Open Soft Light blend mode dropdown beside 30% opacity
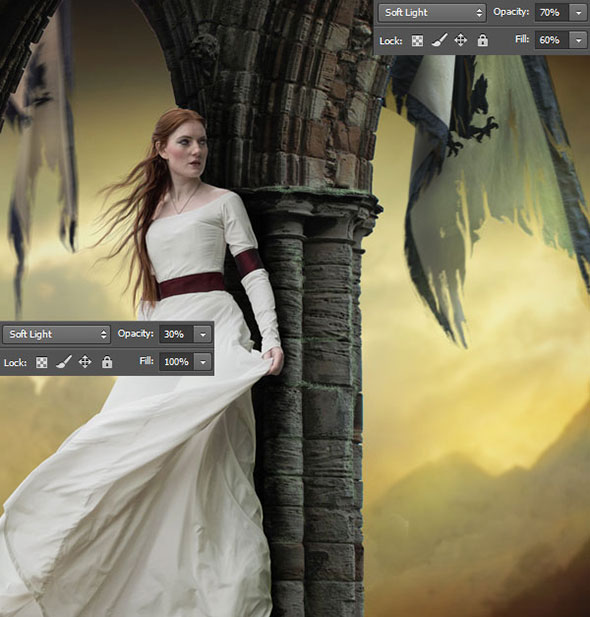Image resolution: width=590 pixels, height=617 pixels. [x=57, y=334]
